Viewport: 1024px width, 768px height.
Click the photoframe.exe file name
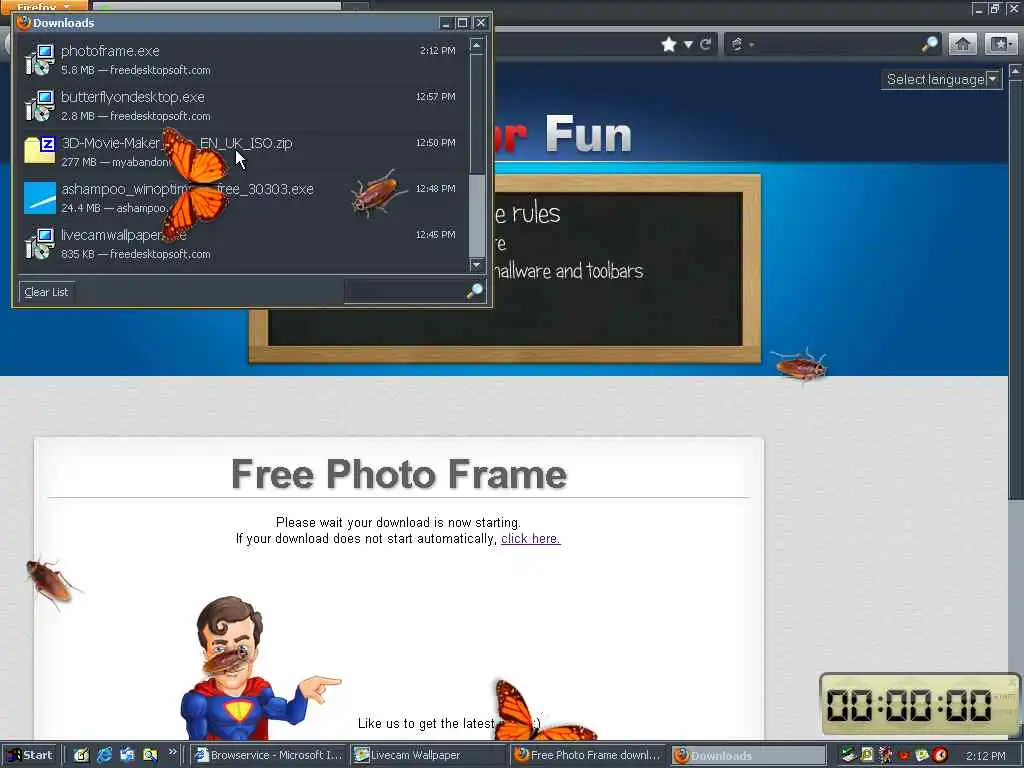click(110, 51)
